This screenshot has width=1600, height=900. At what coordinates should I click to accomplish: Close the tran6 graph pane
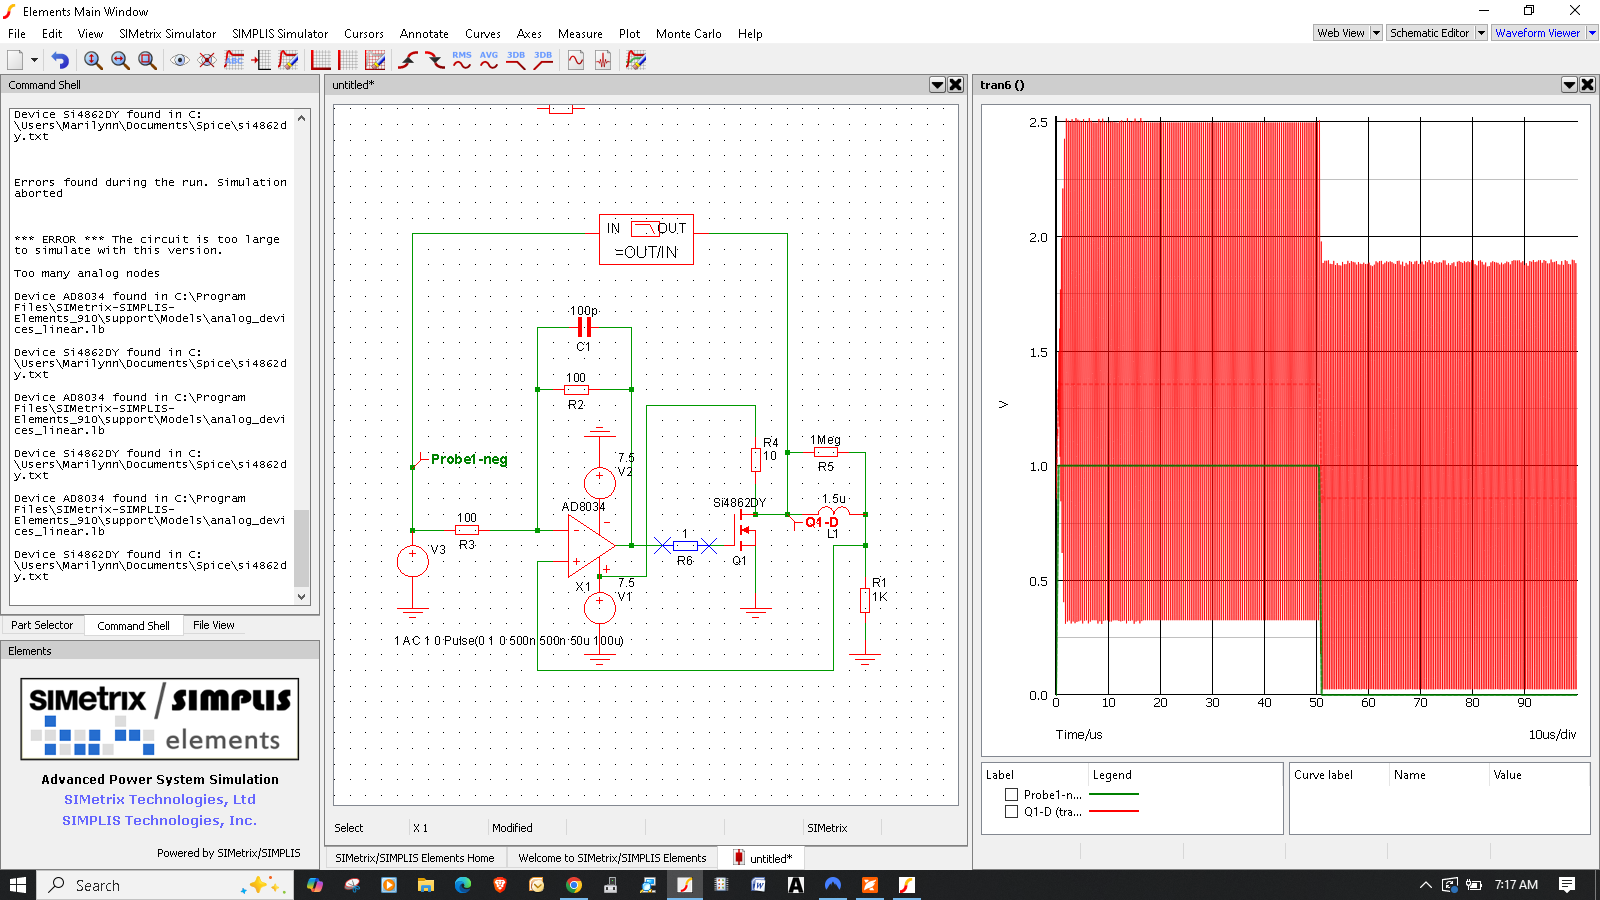point(1588,85)
